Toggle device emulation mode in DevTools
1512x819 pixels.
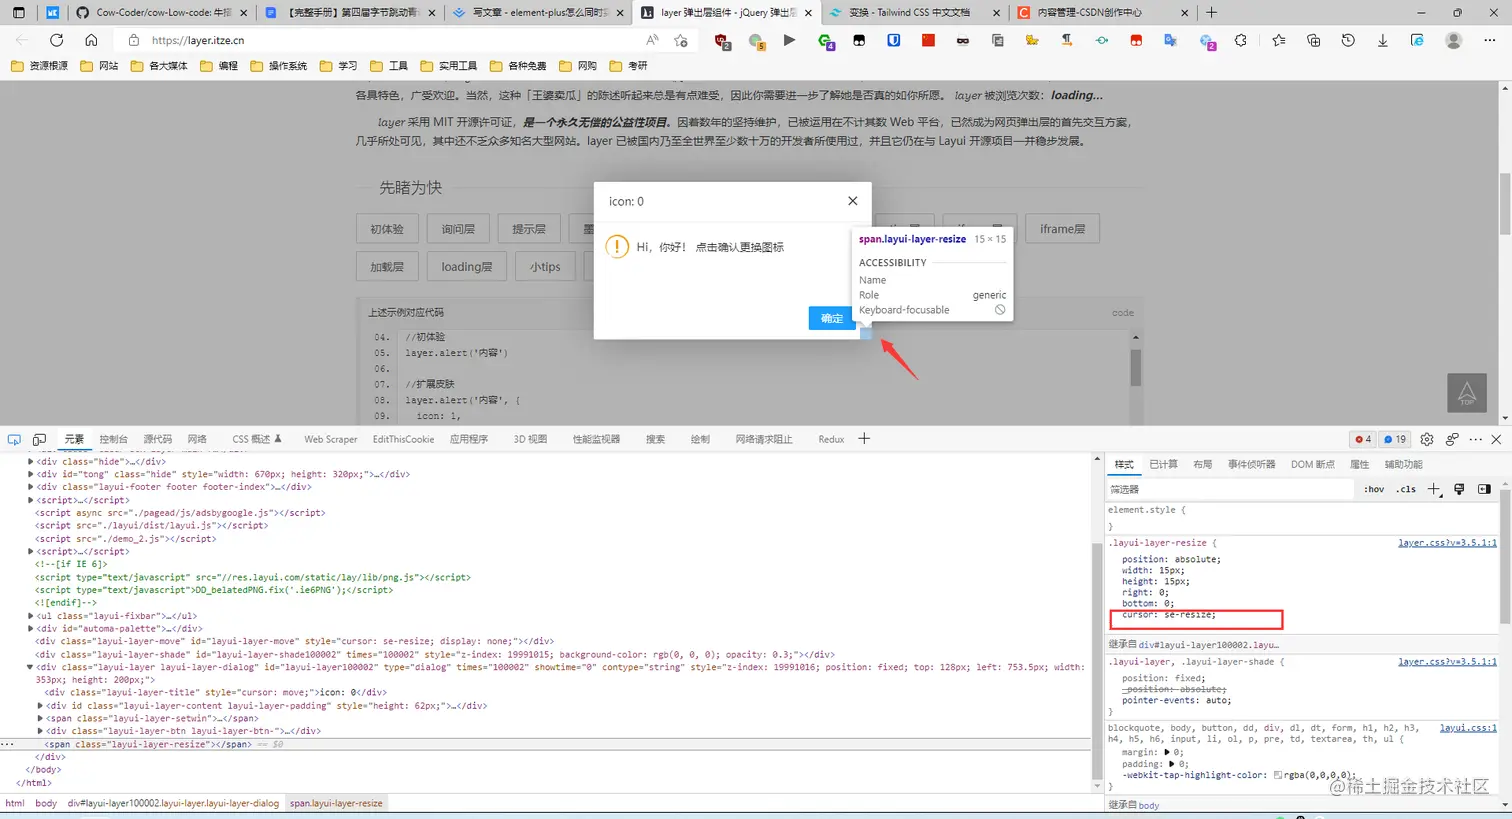tap(38, 438)
